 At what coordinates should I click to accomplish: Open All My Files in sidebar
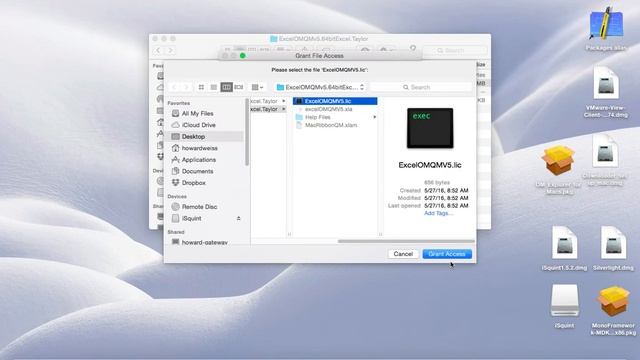tap(197, 113)
